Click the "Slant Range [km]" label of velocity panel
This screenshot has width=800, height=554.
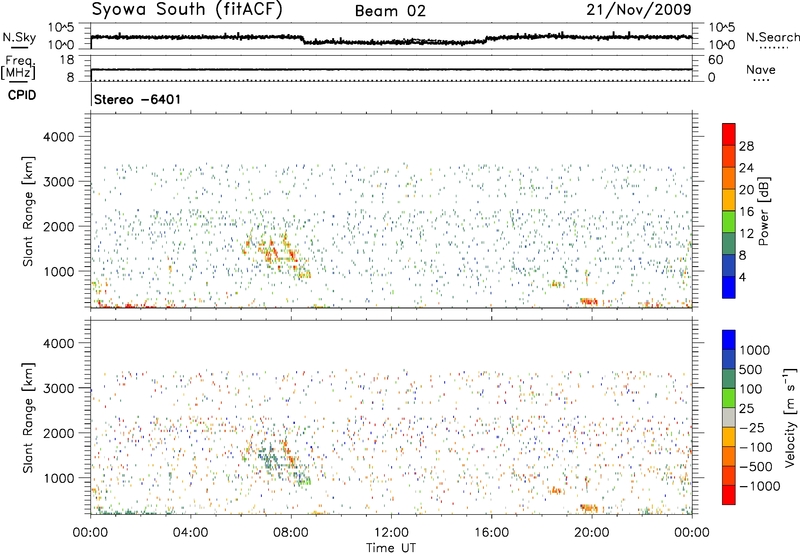pos(28,418)
